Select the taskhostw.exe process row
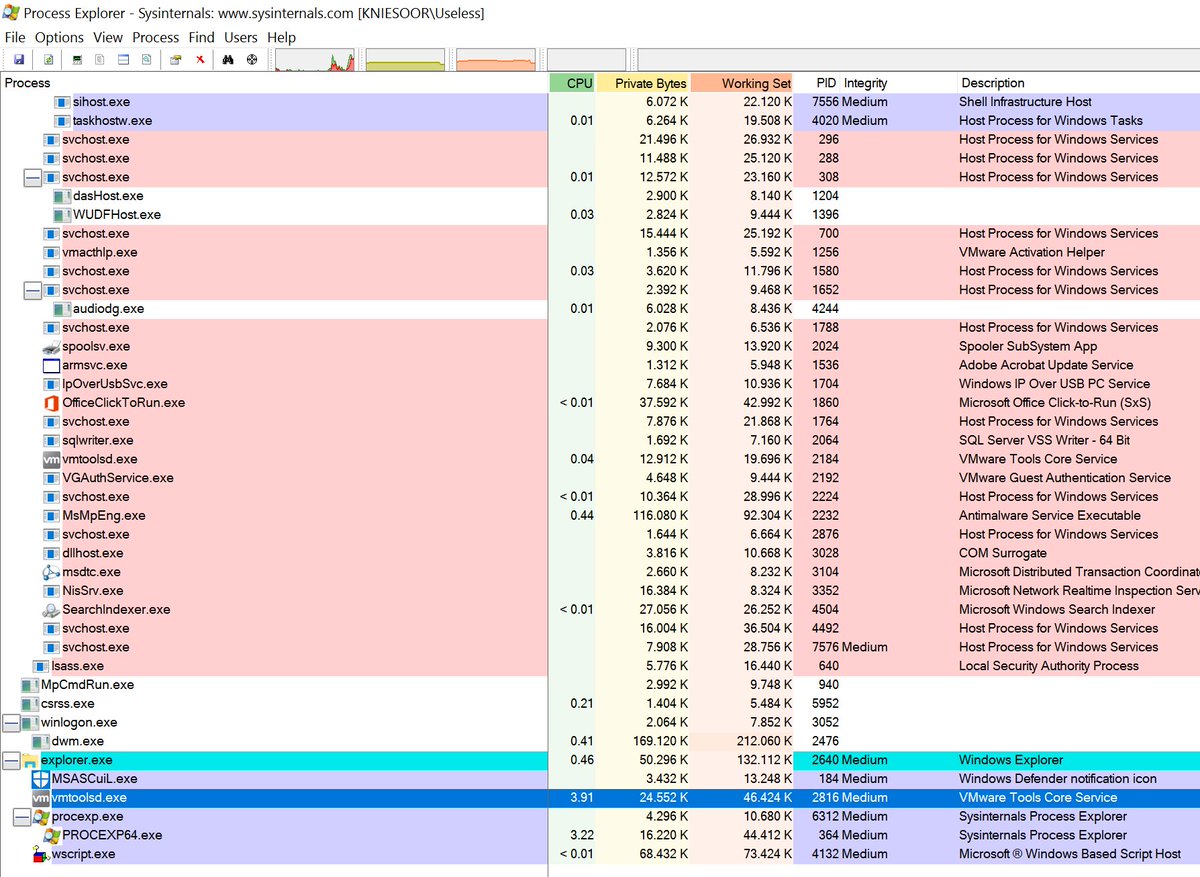This screenshot has height=877, width=1200. click(x=600, y=121)
